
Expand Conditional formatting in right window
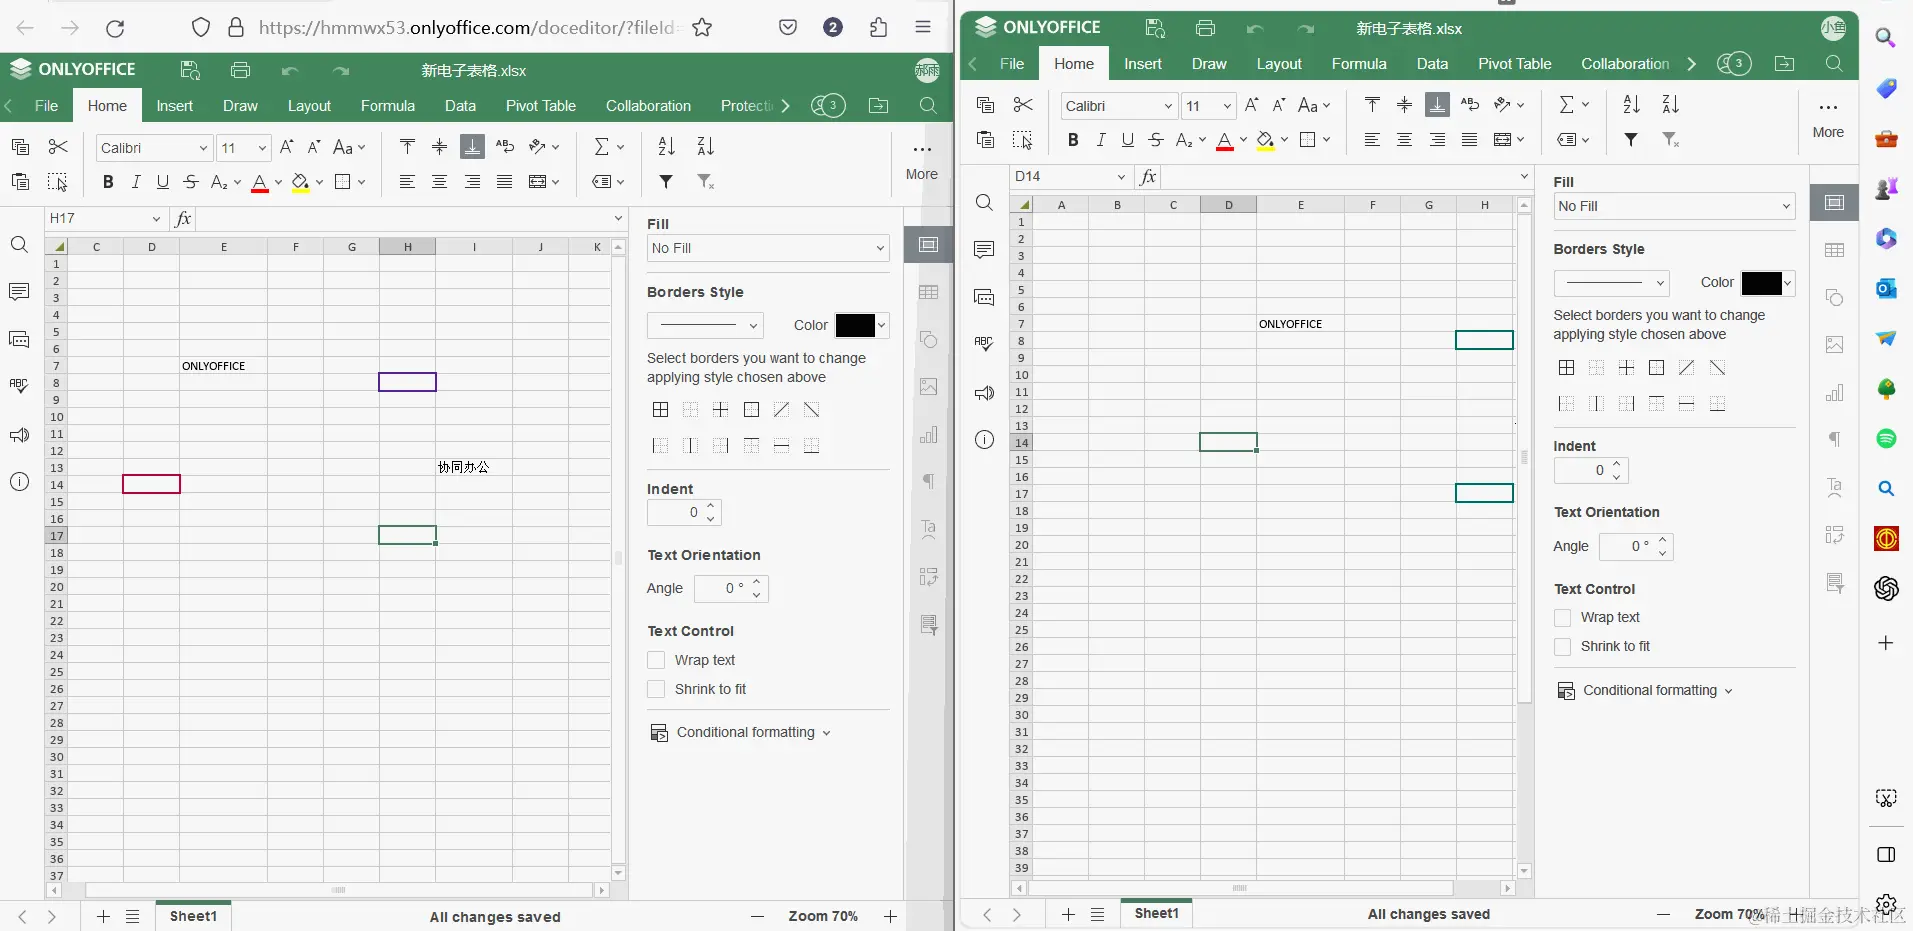(1645, 690)
